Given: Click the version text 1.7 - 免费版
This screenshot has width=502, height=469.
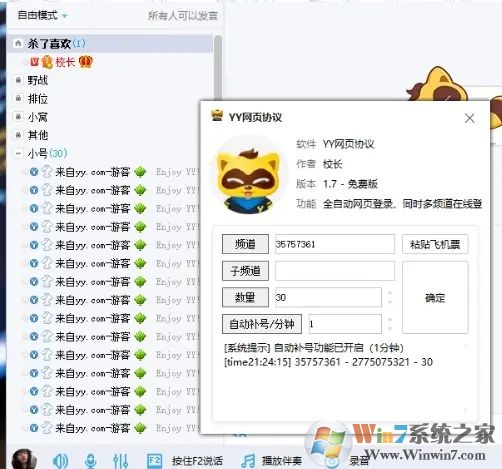Looking at the screenshot, I should (350, 184).
